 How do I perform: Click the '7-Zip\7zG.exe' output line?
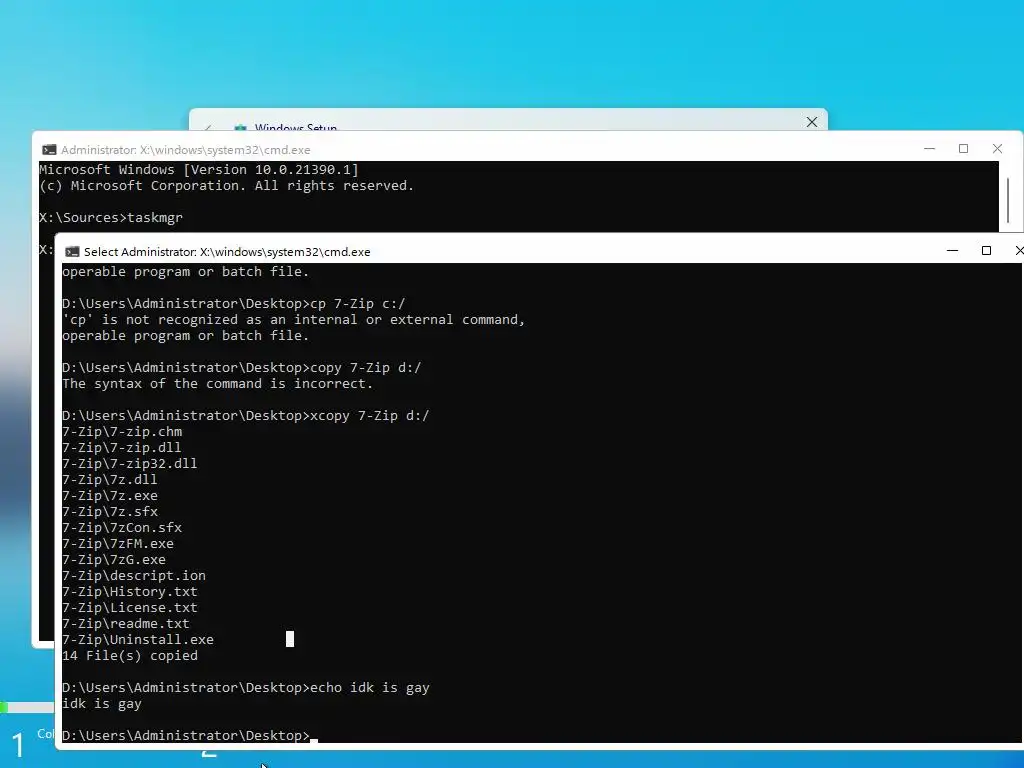[x=114, y=560]
